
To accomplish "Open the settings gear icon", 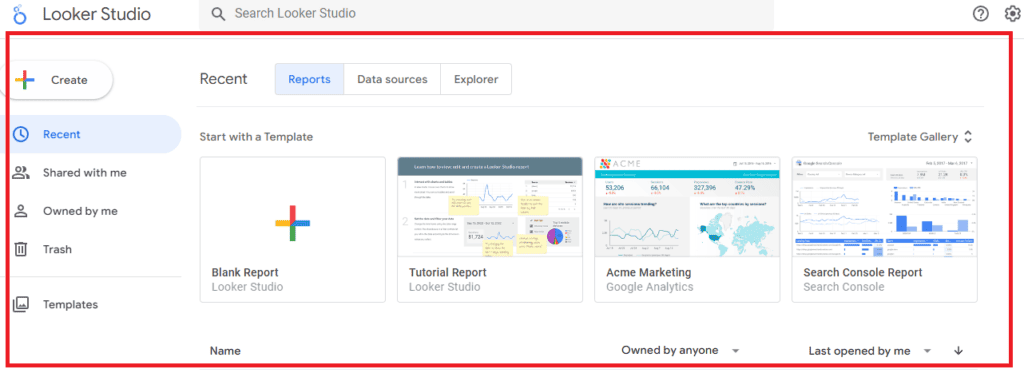I will click(1012, 14).
